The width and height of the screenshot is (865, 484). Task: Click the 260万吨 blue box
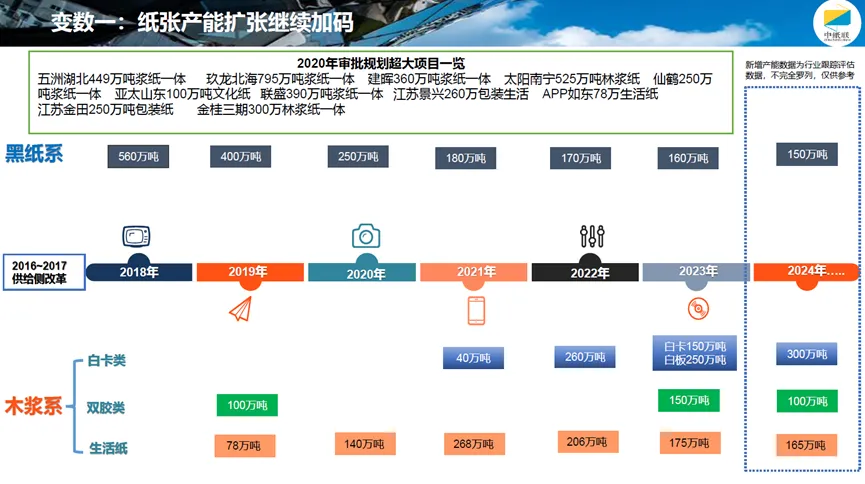point(585,357)
